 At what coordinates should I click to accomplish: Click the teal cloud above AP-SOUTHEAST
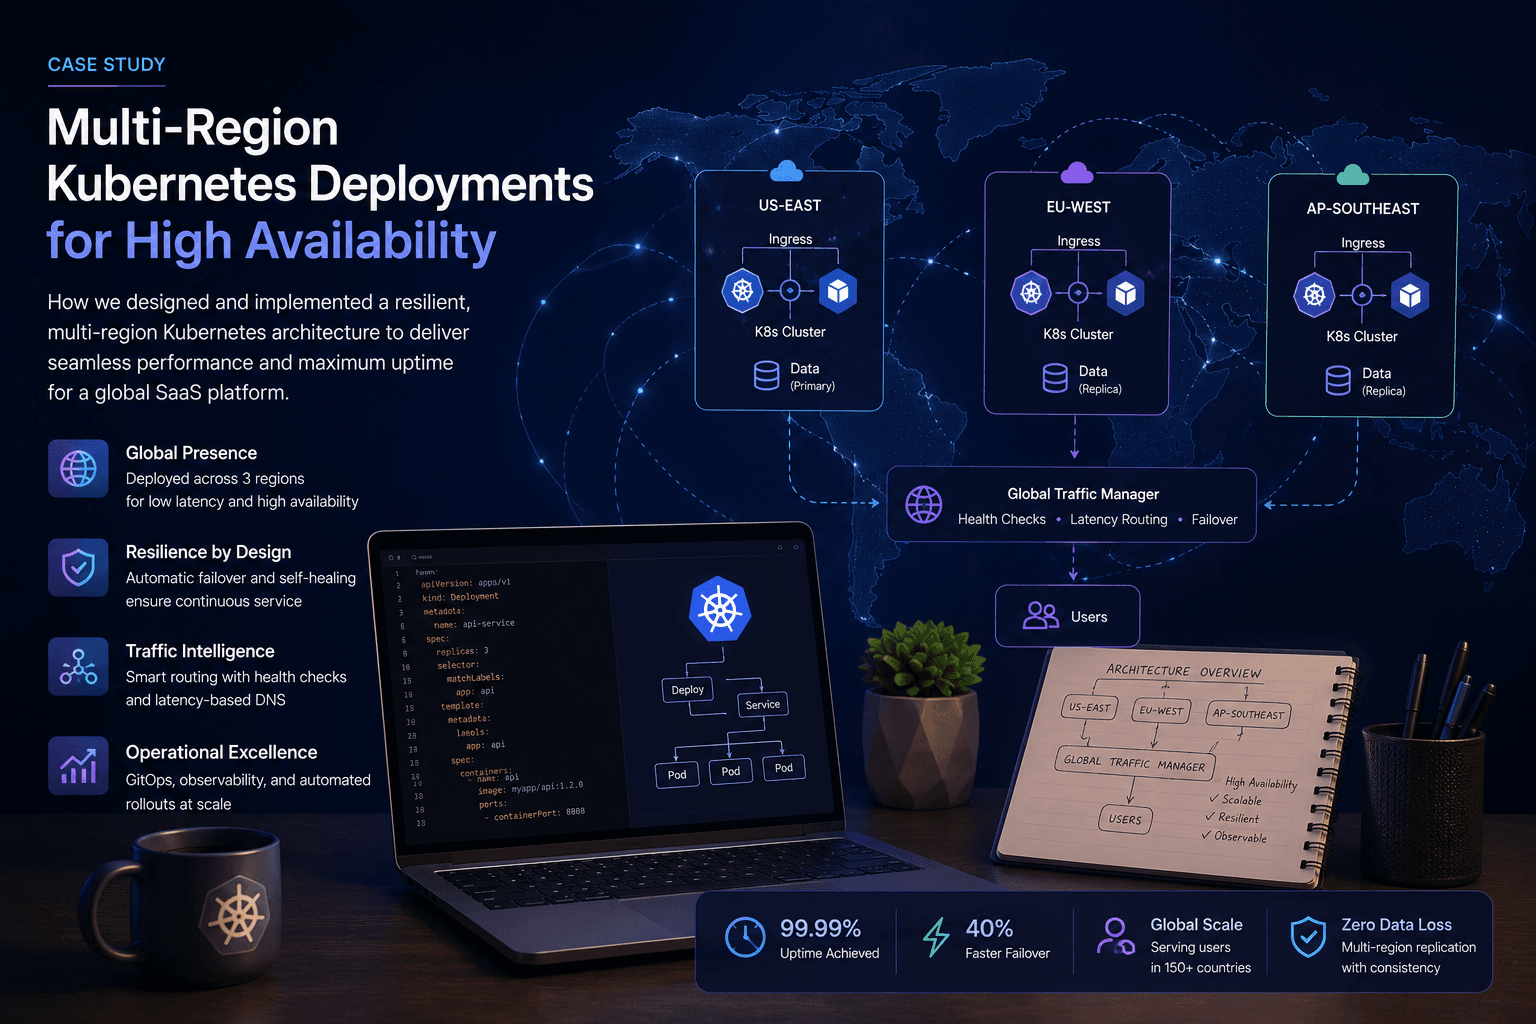point(1353,176)
